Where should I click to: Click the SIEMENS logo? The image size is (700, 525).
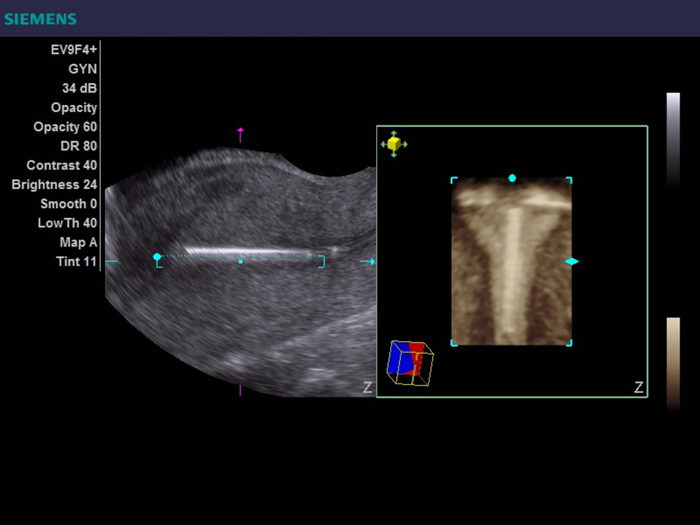41,19
